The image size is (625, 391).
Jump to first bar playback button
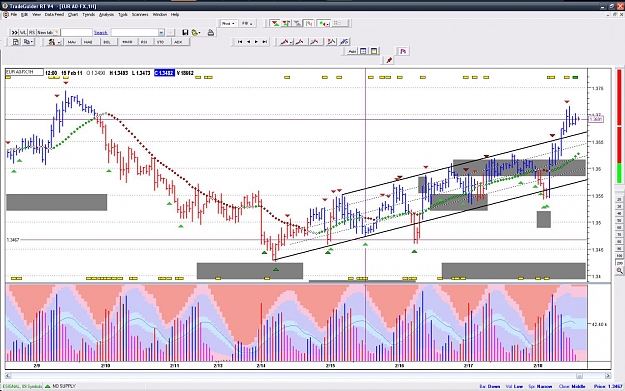pos(240,42)
